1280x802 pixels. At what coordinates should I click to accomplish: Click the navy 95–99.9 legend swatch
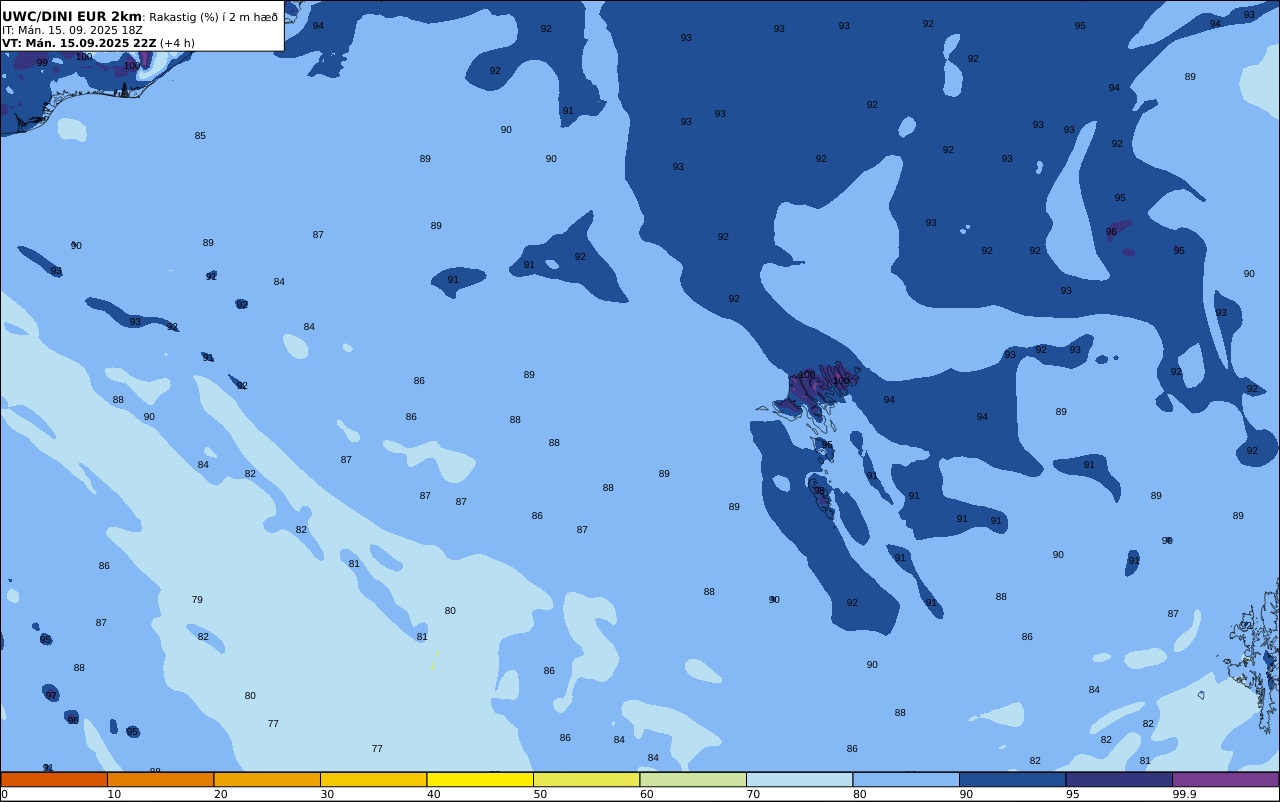(x=1119, y=779)
